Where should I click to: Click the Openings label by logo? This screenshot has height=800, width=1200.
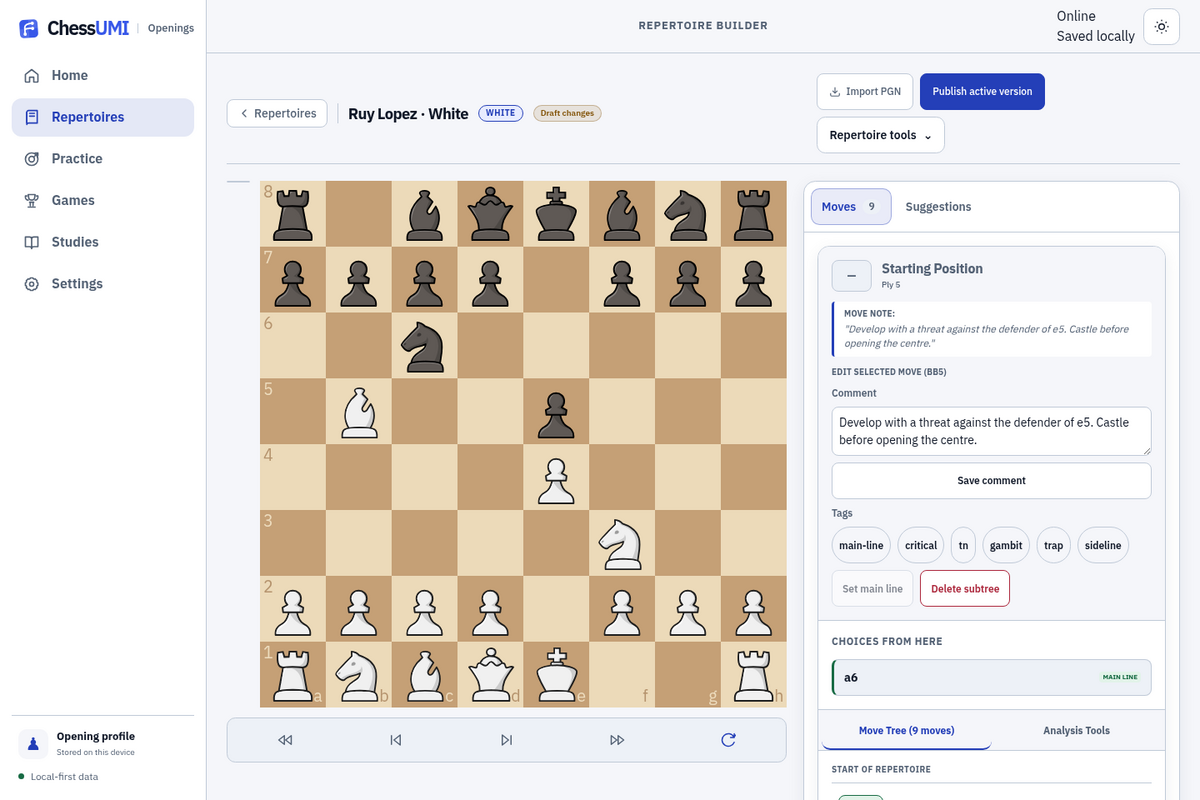pos(171,28)
